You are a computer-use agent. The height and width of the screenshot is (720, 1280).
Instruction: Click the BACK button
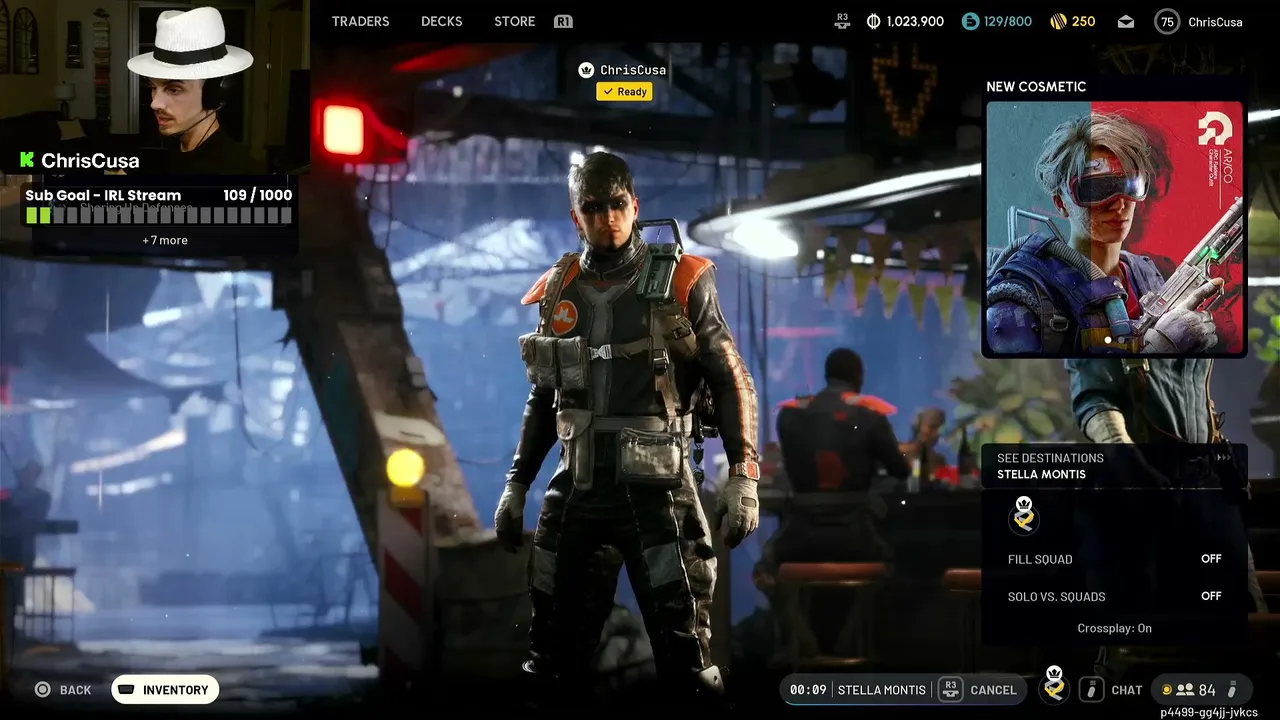[x=75, y=690]
